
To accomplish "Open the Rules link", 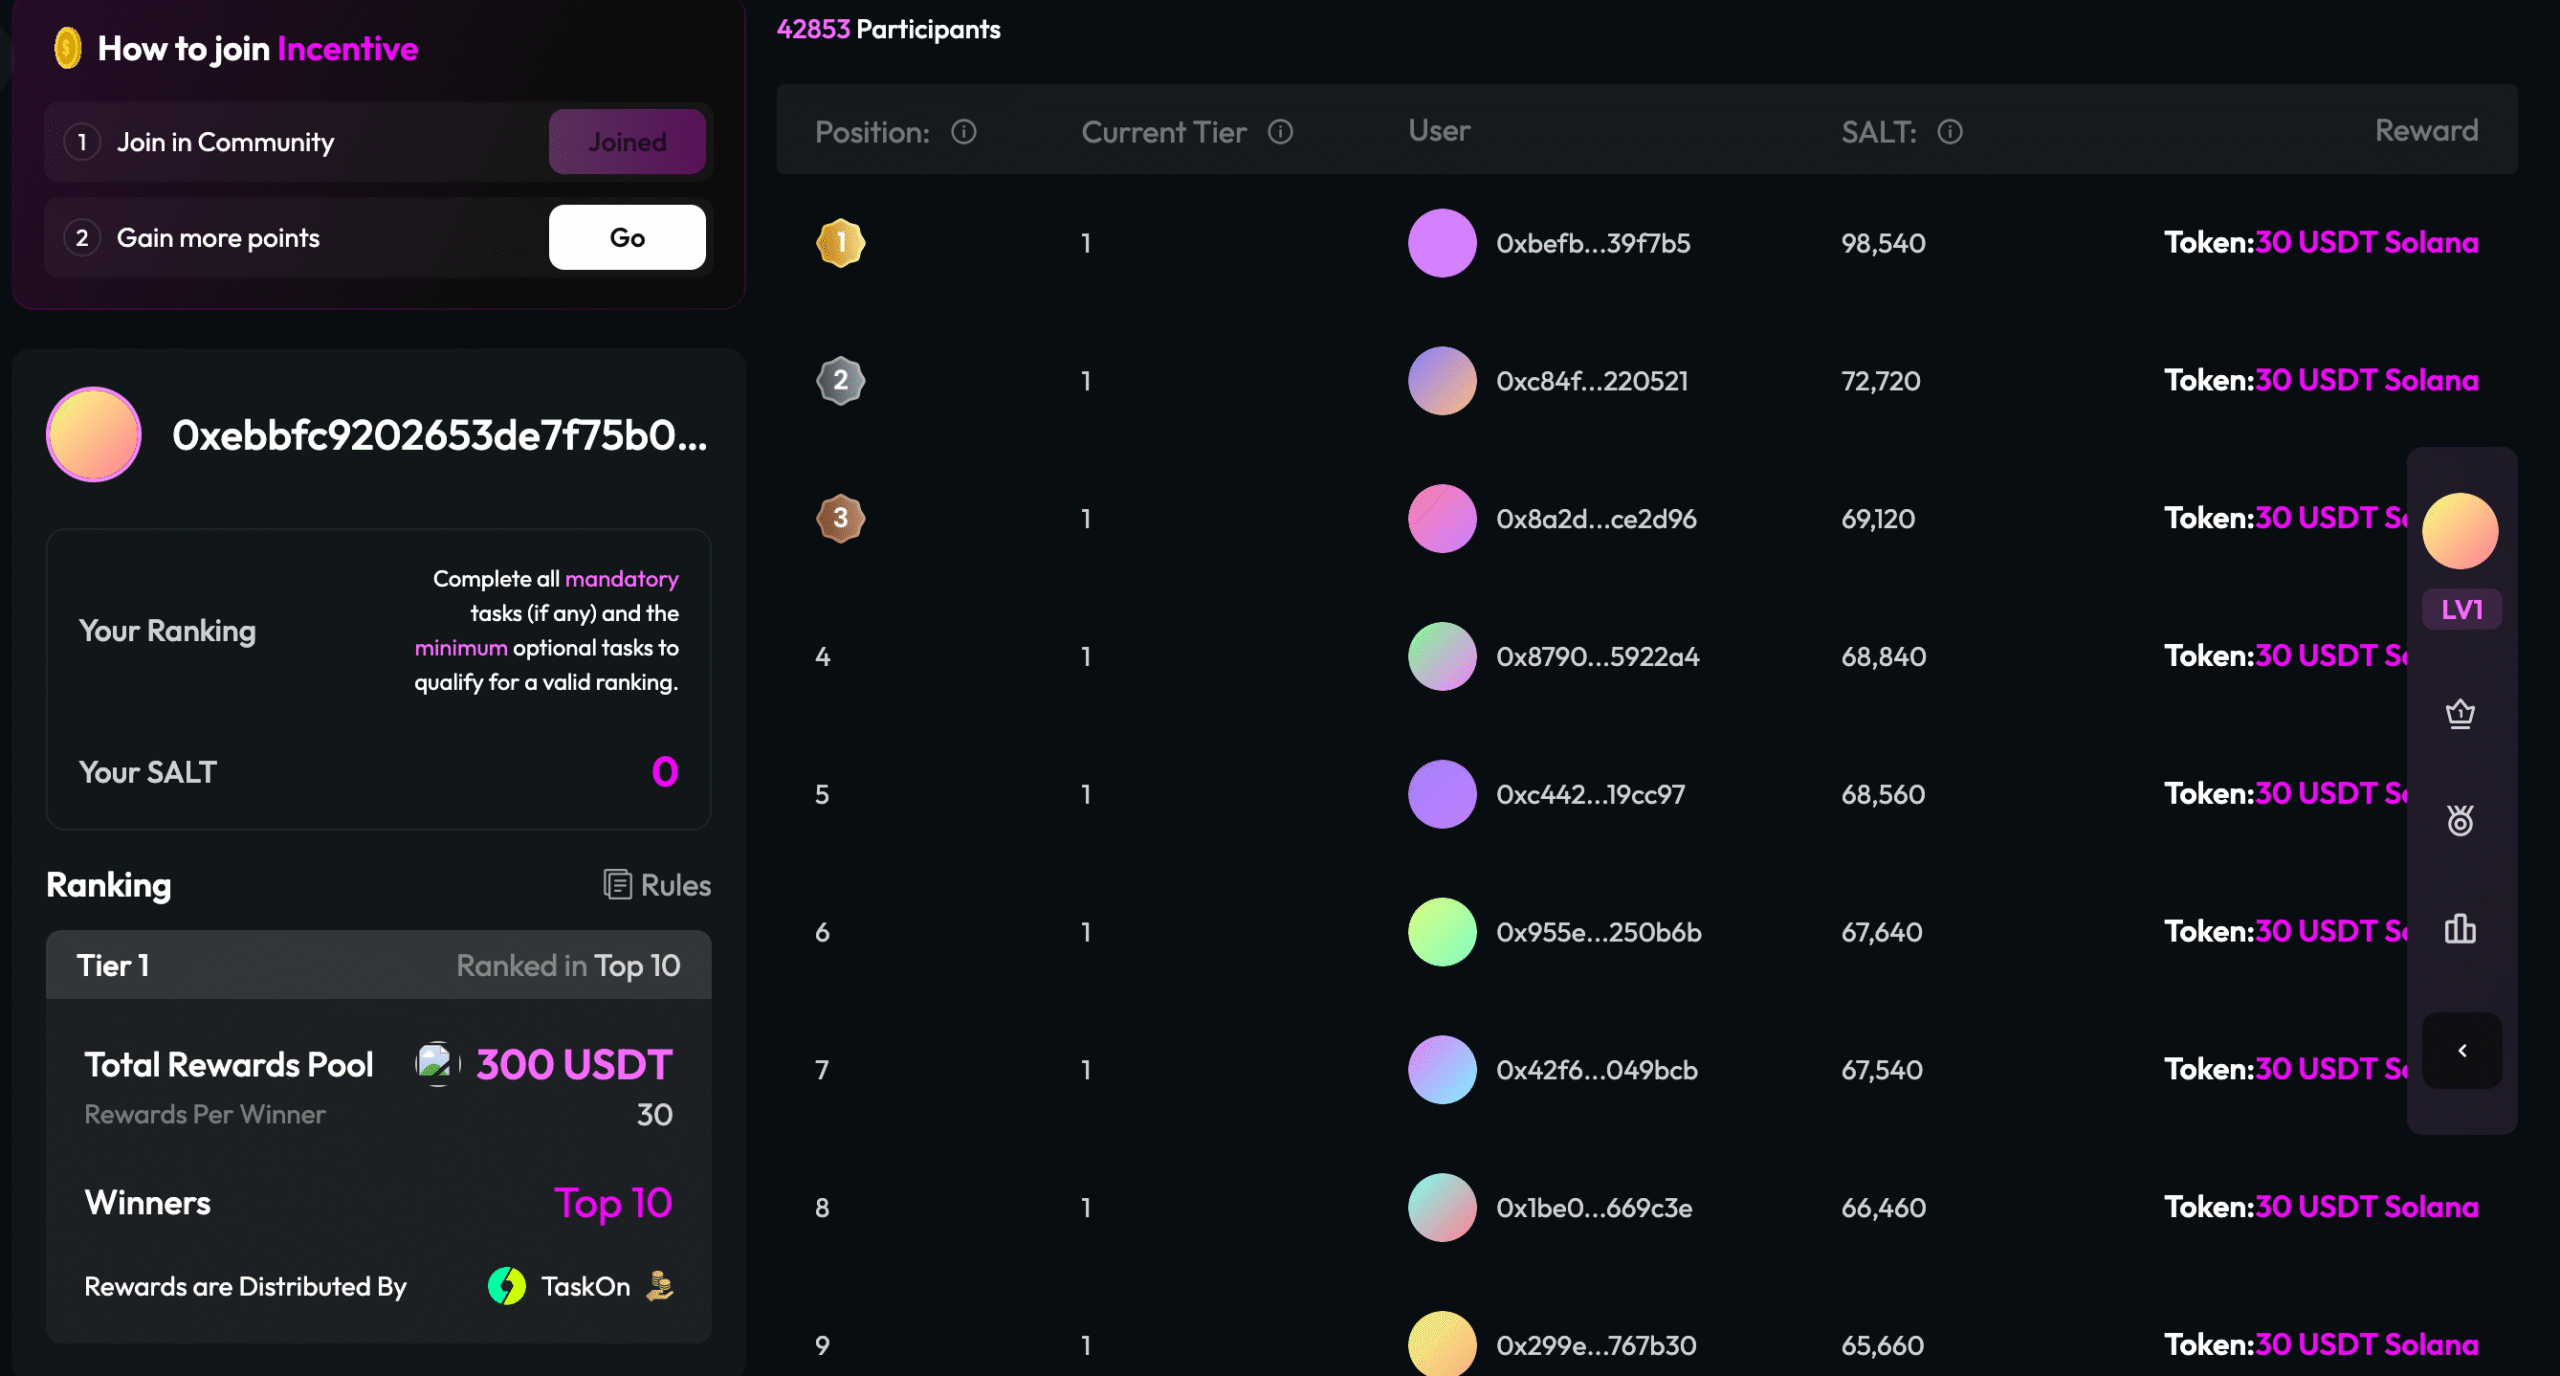I will click(x=658, y=885).
